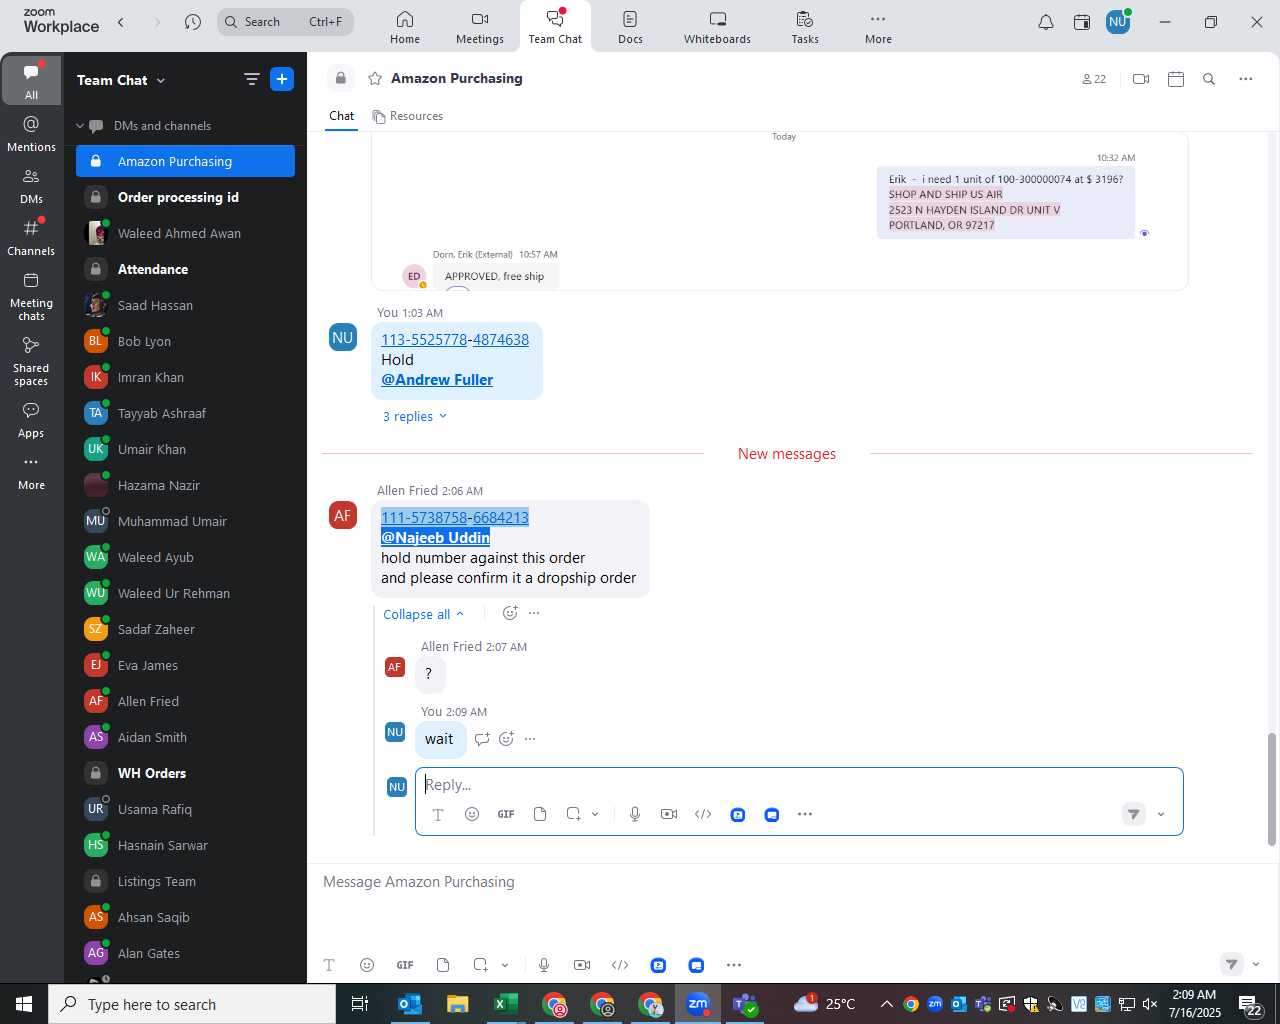Open order link 113-5525778
This screenshot has width=1280, height=1024.
[424, 340]
